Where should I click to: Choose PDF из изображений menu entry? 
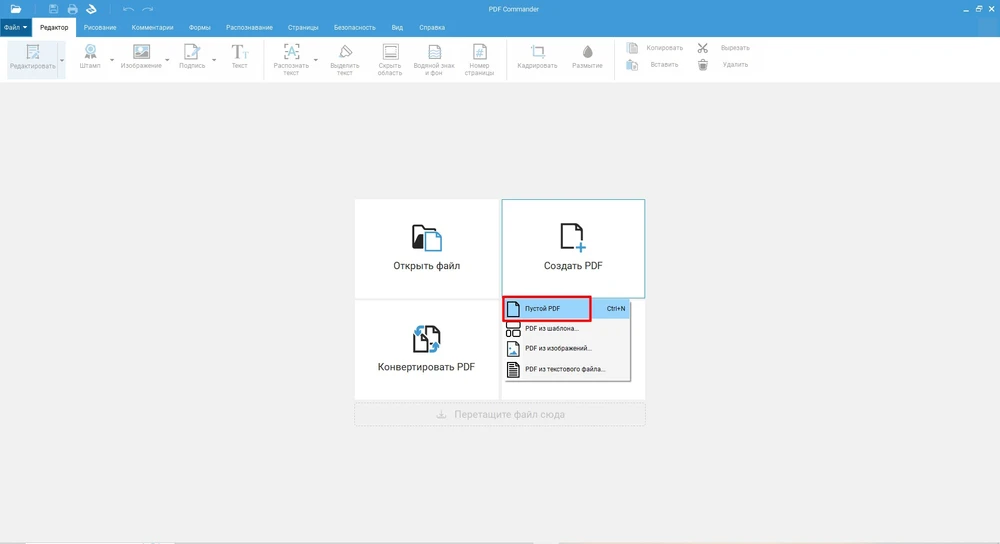[x=558, y=349]
